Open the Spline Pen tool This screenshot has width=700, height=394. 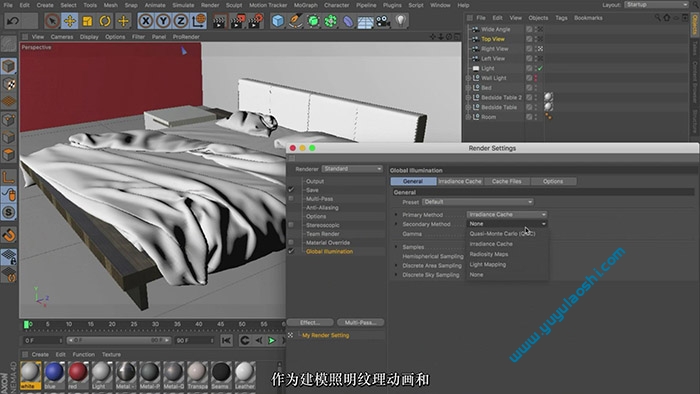[x=295, y=21]
